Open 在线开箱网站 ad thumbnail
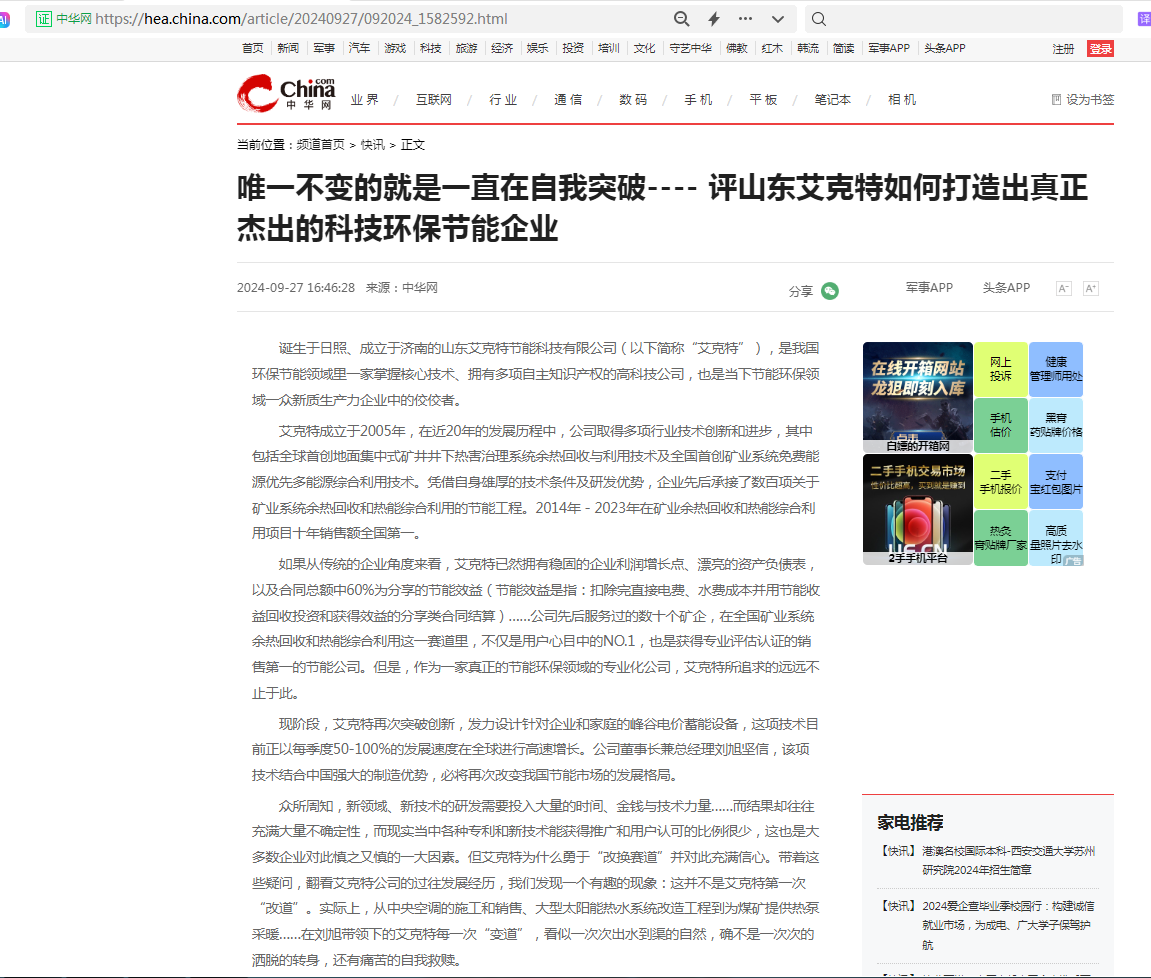 point(918,397)
